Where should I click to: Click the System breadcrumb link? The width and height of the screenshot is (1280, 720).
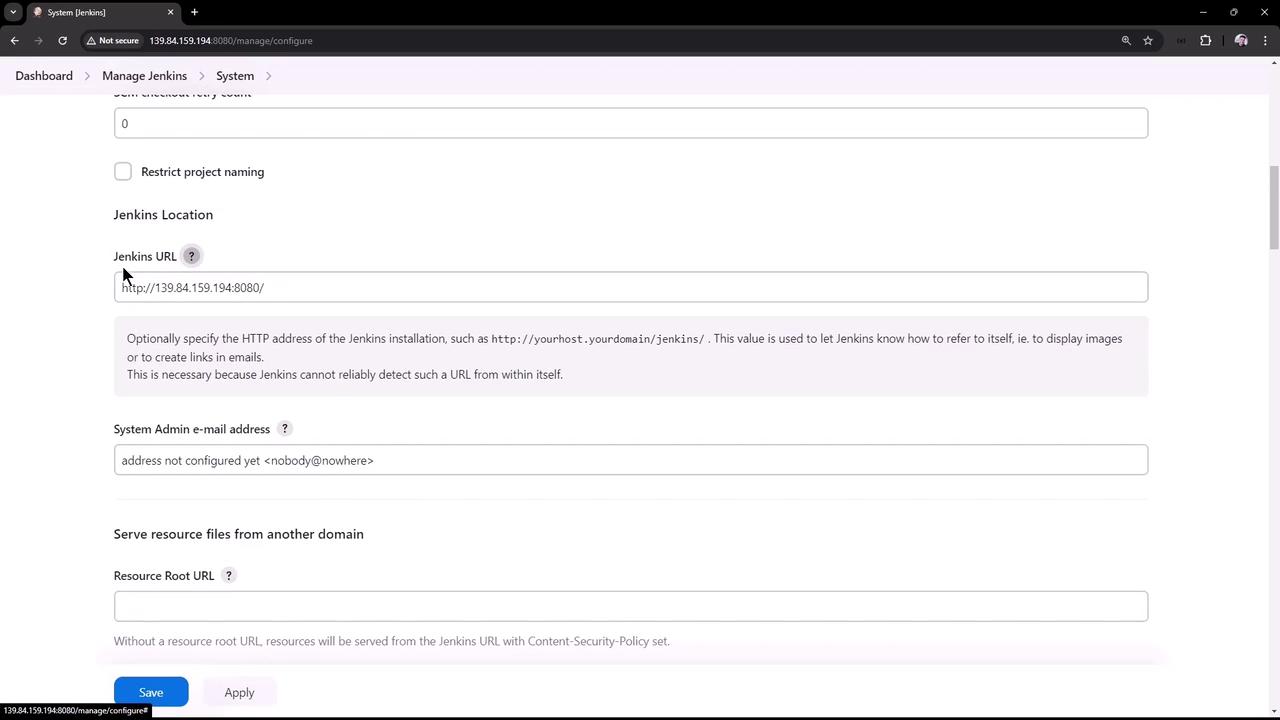[x=235, y=76]
